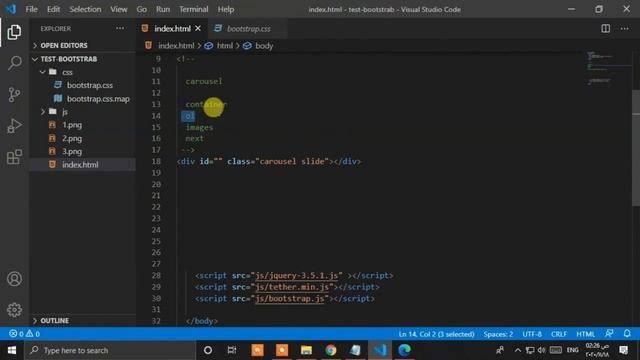The width and height of the screenshot is (640, 360).
Task: Open Microsoft Edge from the taskbar
Action: 404,350
